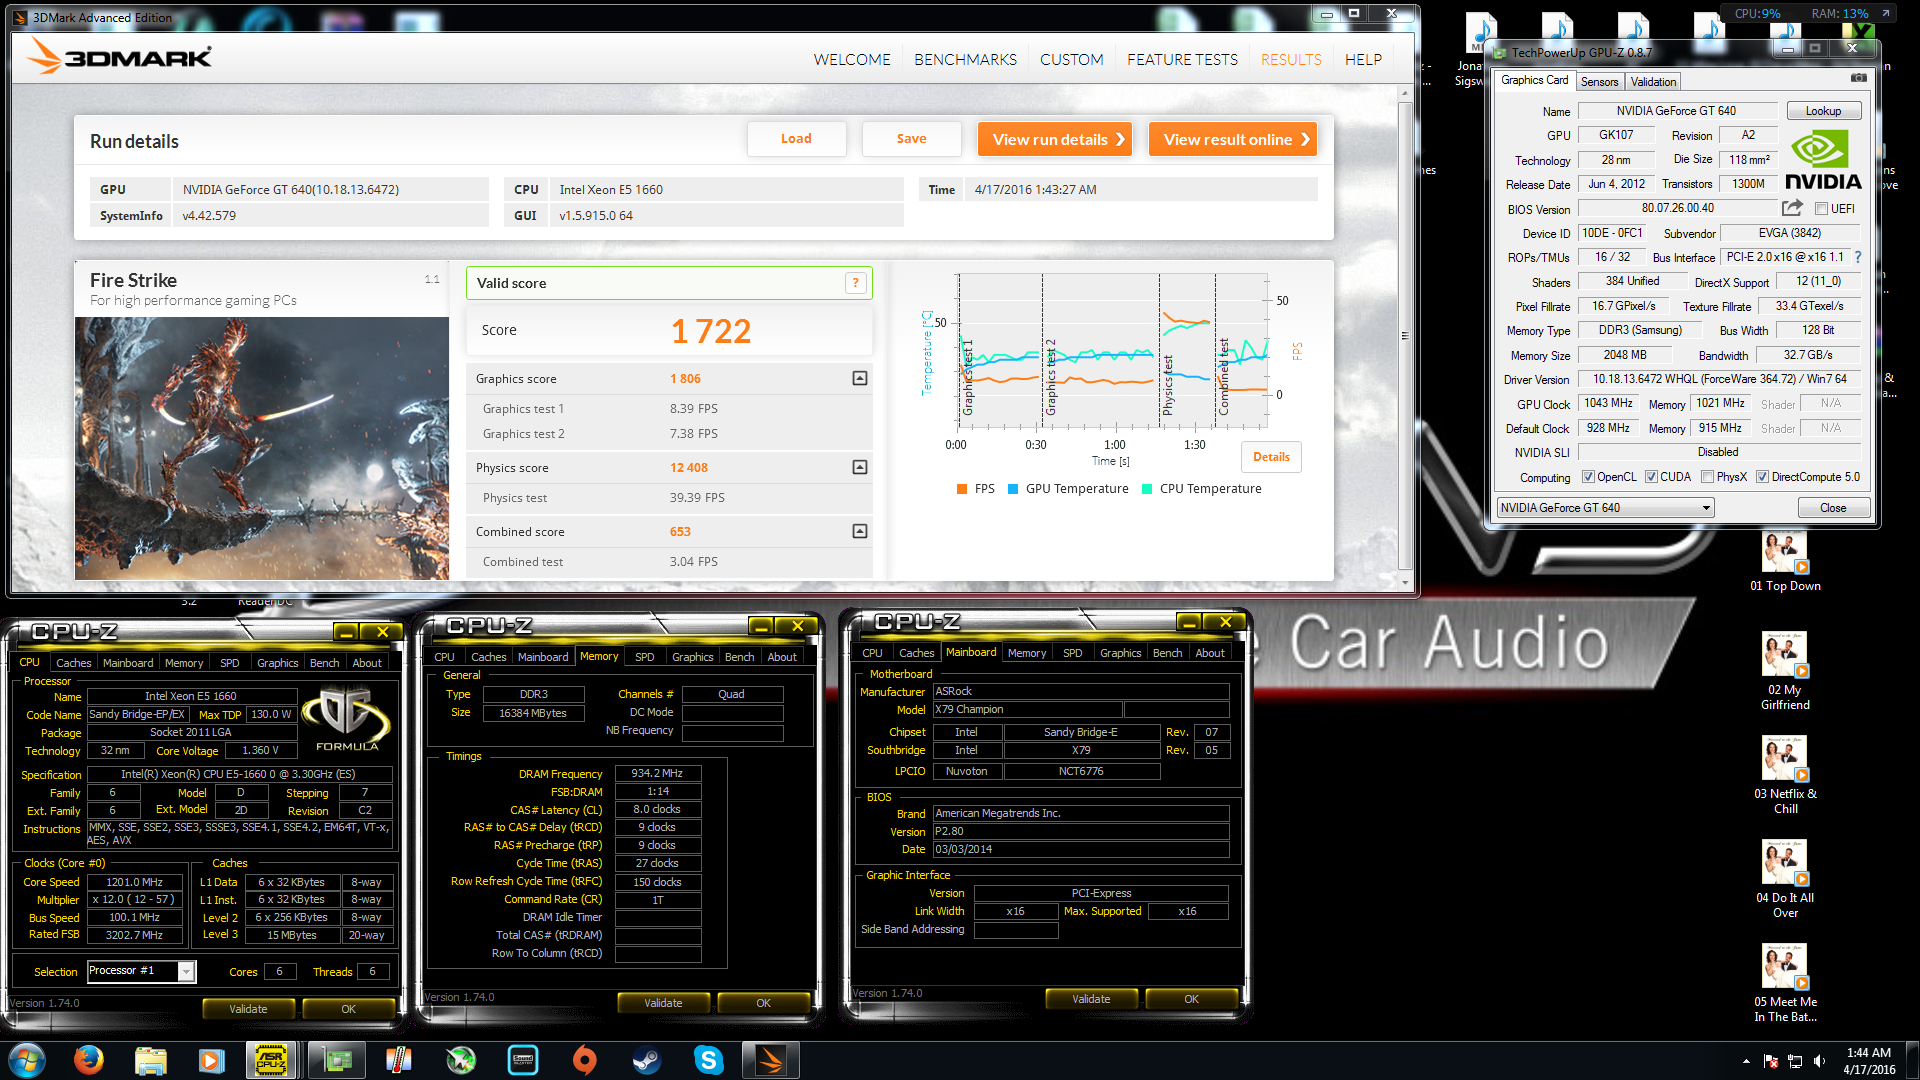Click the blue GPU Temperature legend swatch
This screenshot has width=1920, height=1080.
[1013, 489]
